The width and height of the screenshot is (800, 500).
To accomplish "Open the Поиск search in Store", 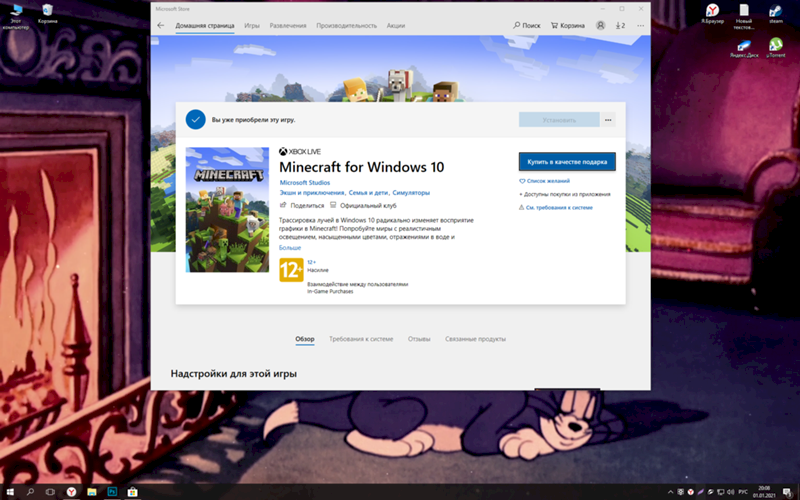I will coord(527,26).
